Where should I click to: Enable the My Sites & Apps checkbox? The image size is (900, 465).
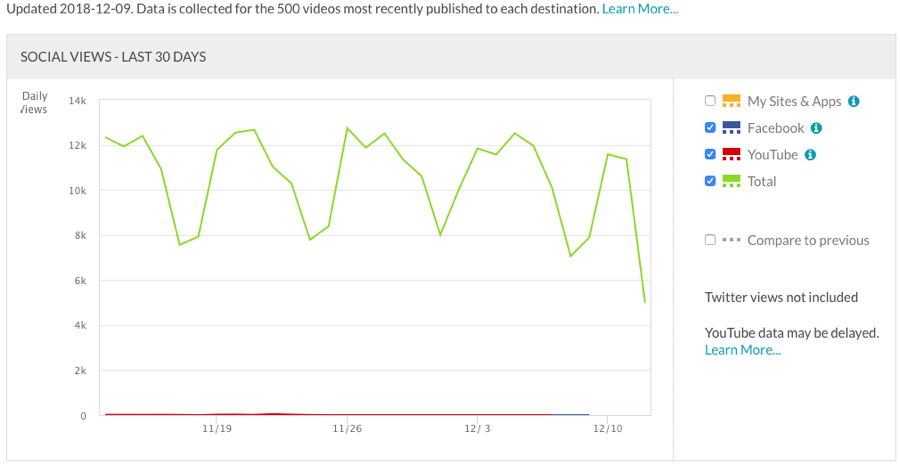pos(710,101)
